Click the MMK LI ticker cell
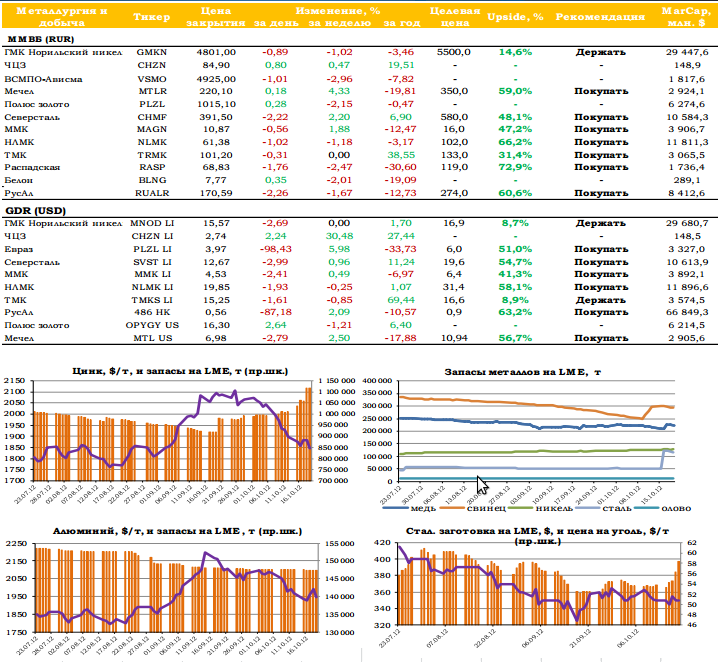The image size is (718, 666). tap(152, 274)
